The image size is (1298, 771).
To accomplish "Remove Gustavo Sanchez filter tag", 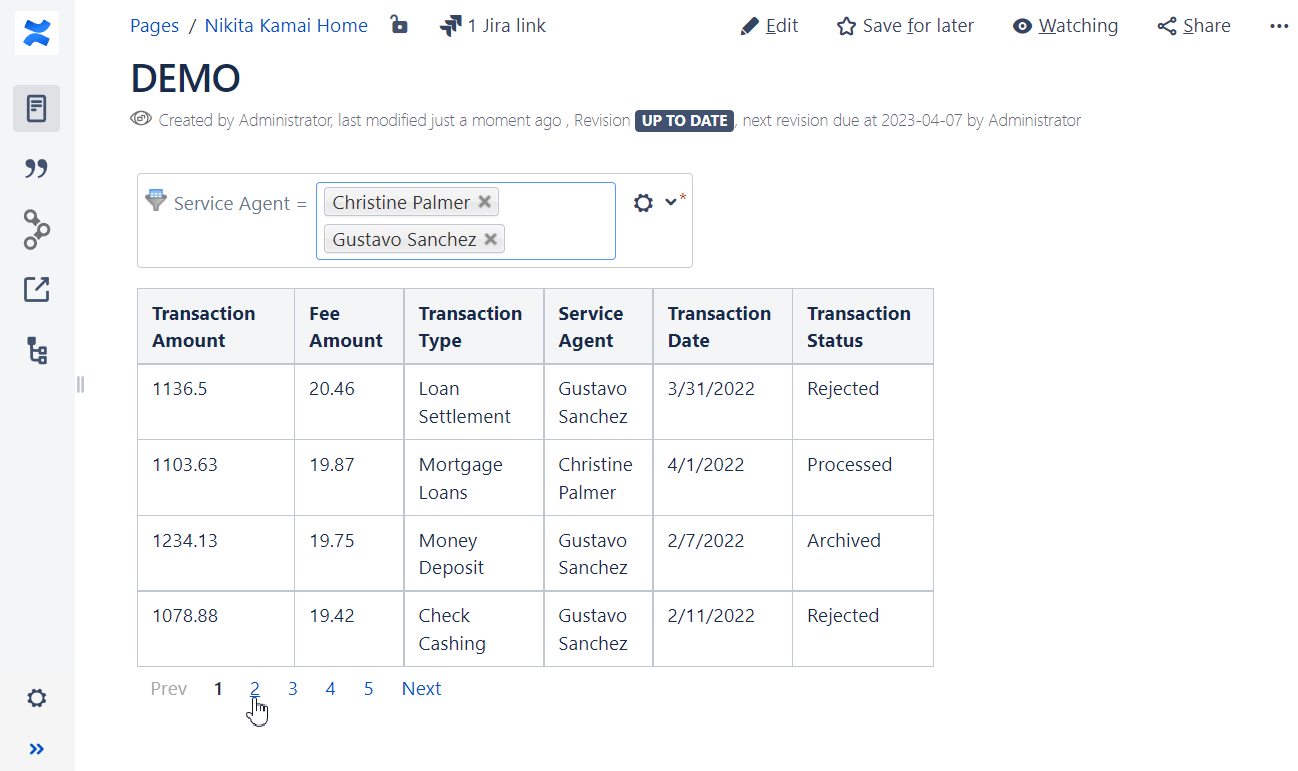I will pyautogui.click(x=491, y=239).
